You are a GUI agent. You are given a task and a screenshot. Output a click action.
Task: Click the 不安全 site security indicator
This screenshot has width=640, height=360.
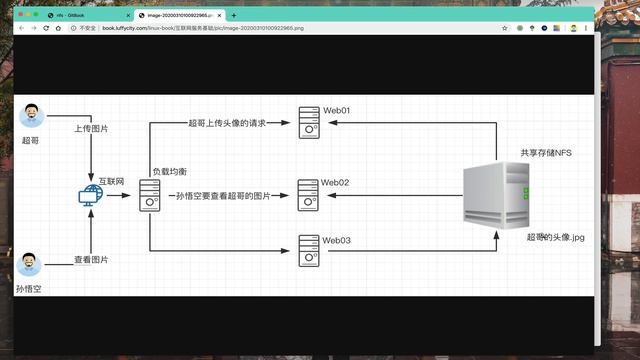[x=83, y=28]
